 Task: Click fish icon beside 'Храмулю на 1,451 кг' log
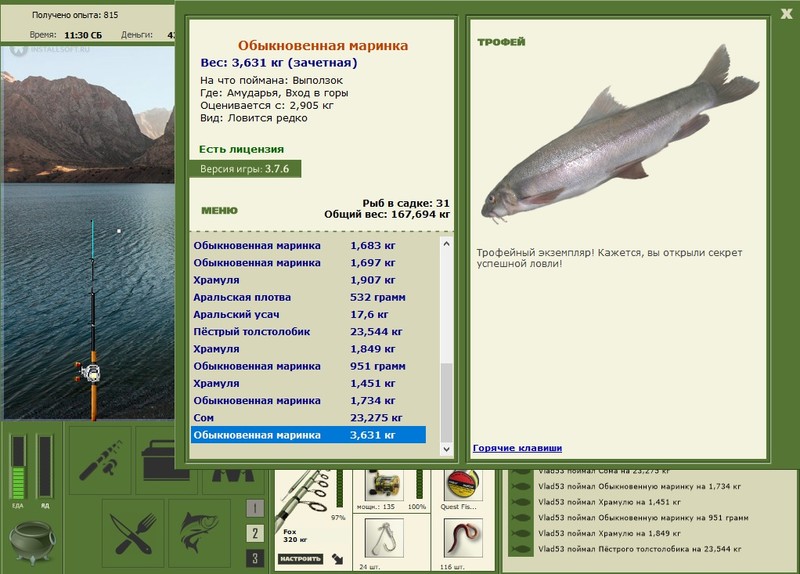point(520,502)
